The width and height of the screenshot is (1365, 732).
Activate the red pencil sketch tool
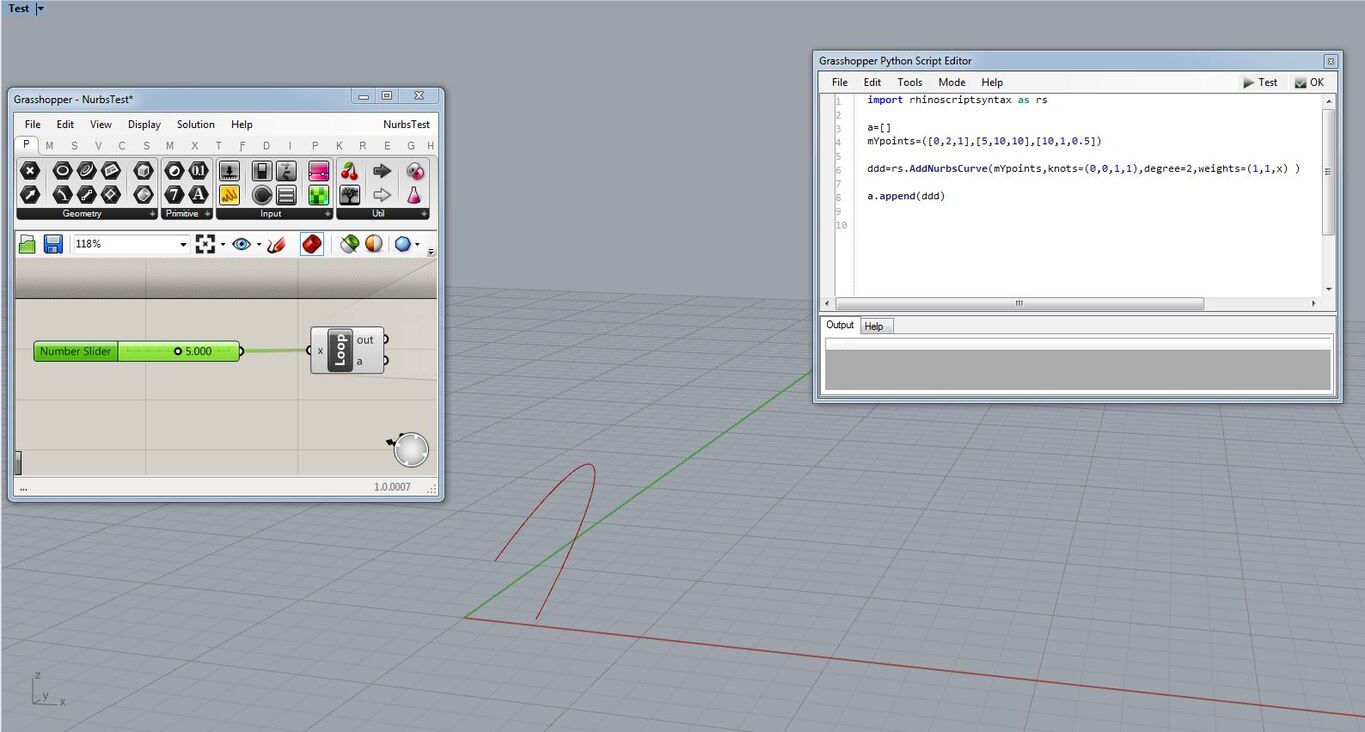click(x=277, y=244)
